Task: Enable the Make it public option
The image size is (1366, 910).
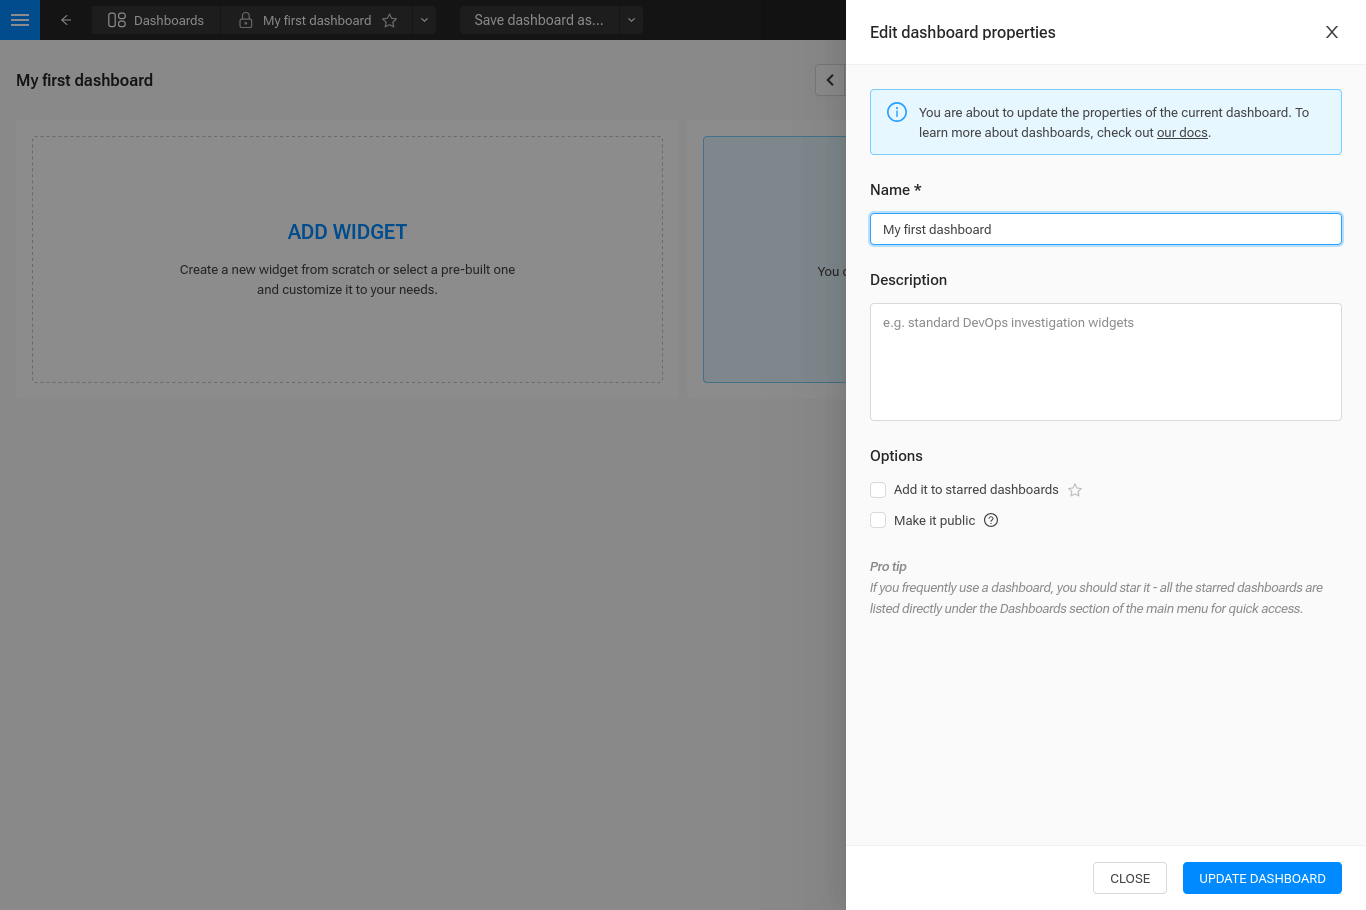Action: (878, 520)
